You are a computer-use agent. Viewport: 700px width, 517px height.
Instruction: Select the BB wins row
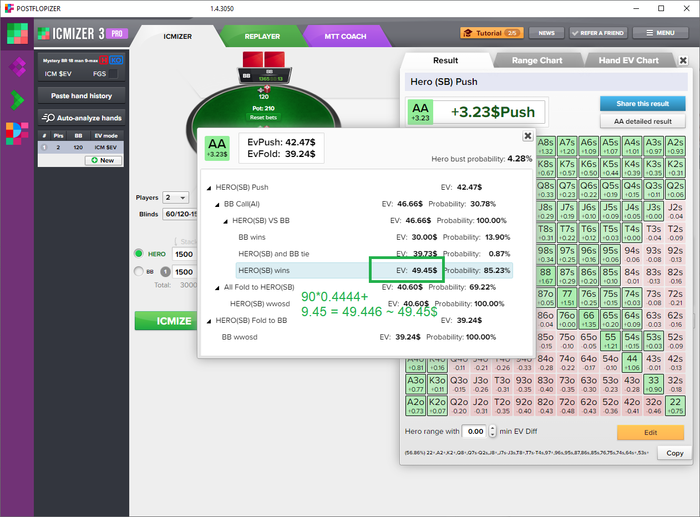coord(374,237)
